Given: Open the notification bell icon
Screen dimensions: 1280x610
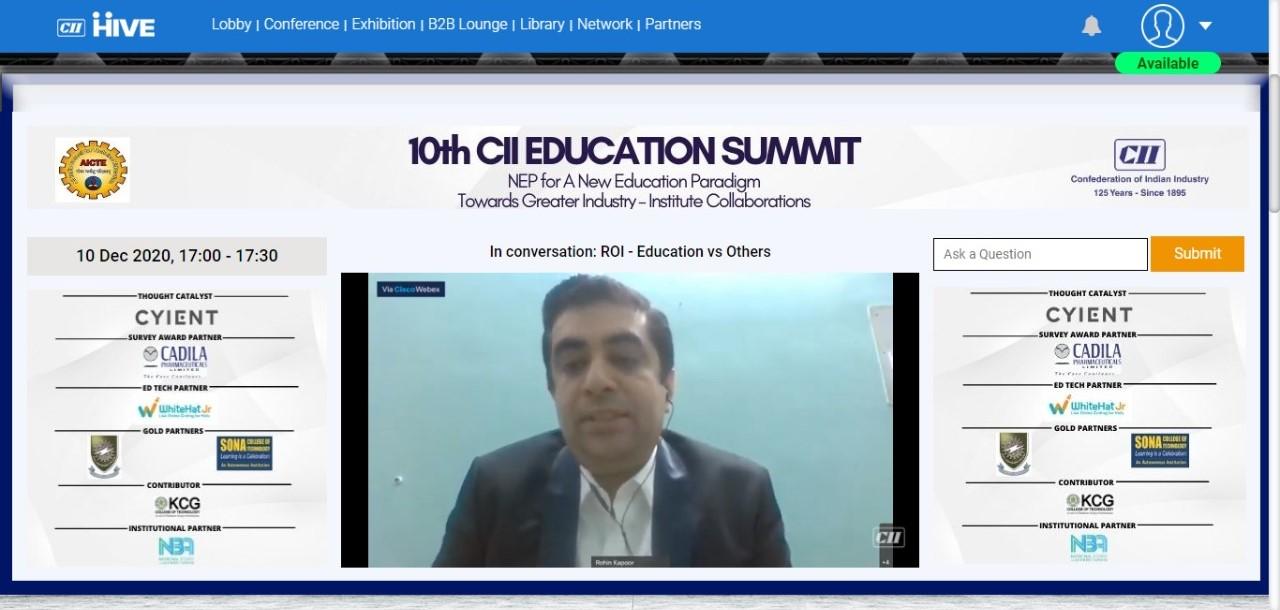Looking at the screenshot, I should point(1092,26).
